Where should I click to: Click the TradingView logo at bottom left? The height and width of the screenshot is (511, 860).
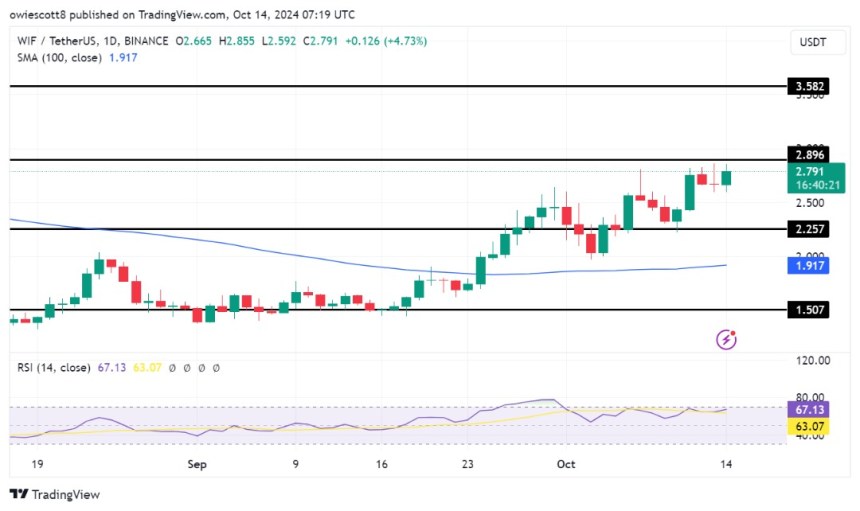point(55,494)
